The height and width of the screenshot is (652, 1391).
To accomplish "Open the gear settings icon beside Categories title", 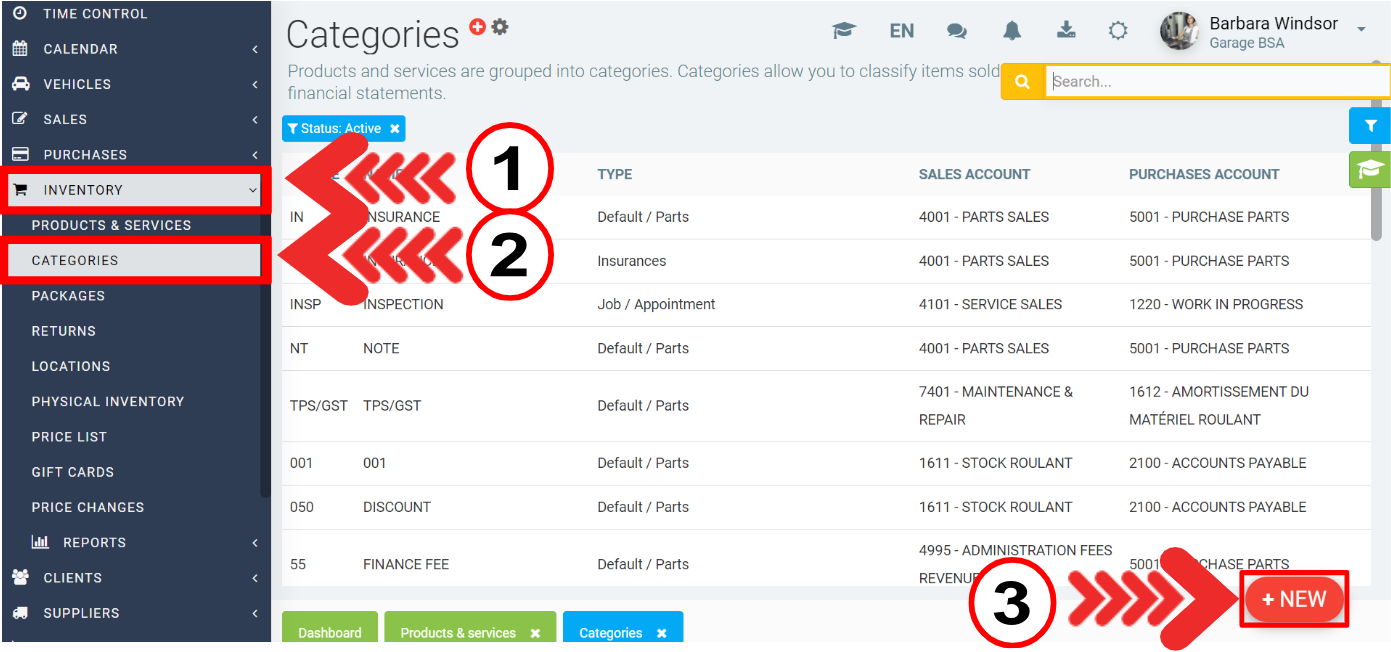I will 500,27.
